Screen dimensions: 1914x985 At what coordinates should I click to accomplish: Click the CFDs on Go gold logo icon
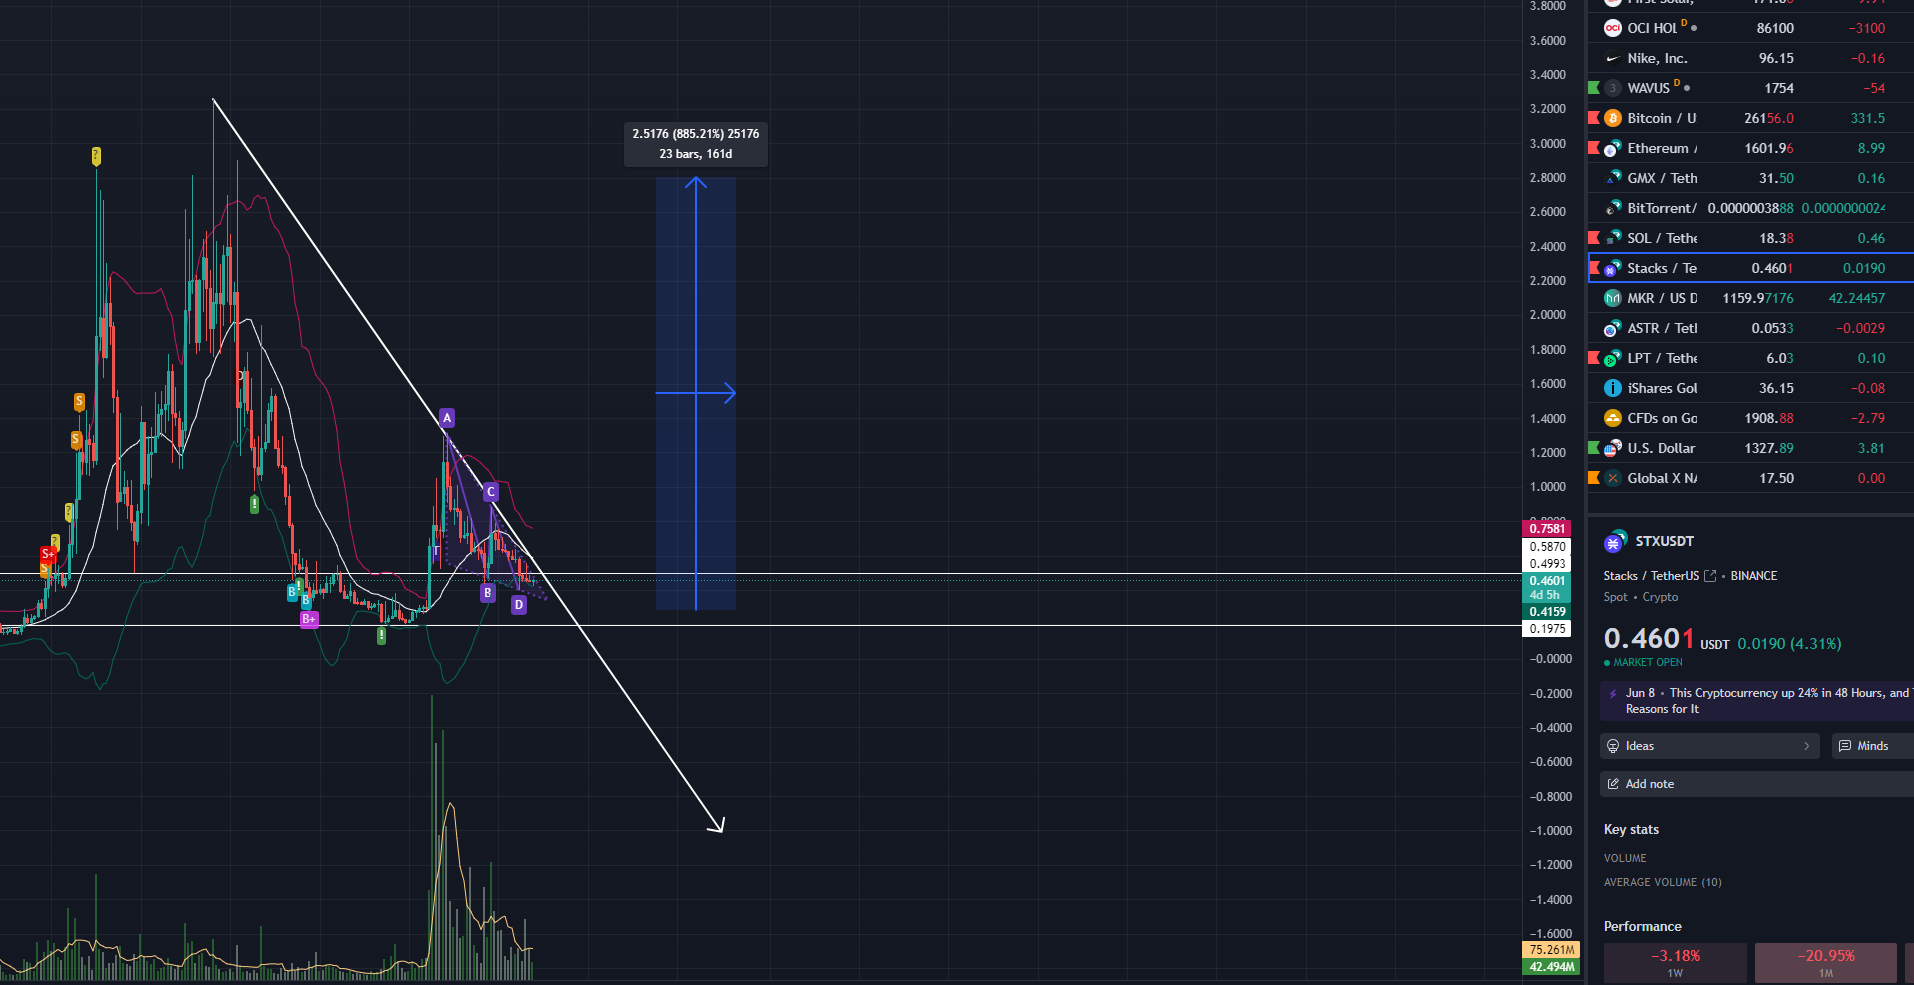pyautogui.click(x=1612, y=418)
